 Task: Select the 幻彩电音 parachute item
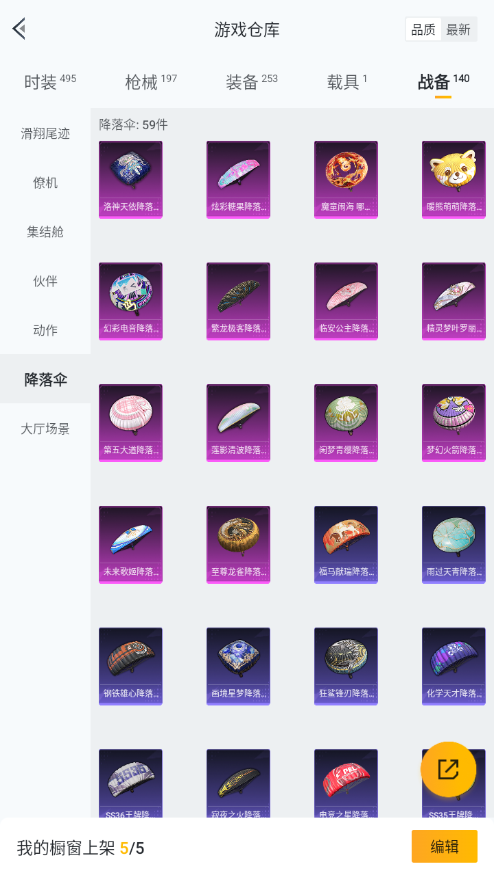[131, 301]
